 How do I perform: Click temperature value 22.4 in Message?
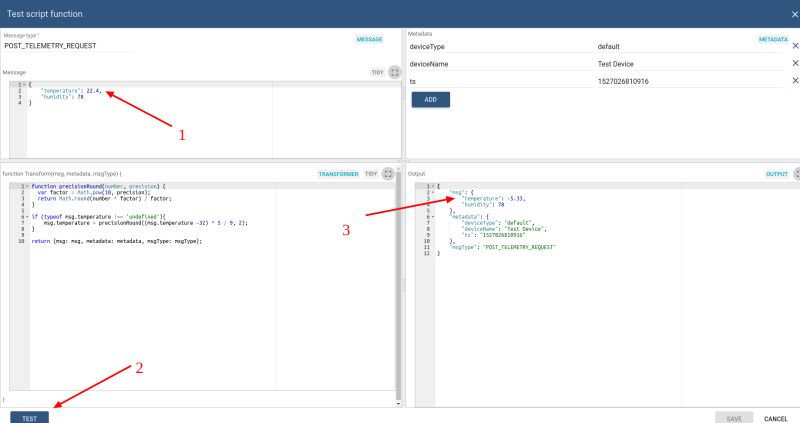[x=93, y=91]
